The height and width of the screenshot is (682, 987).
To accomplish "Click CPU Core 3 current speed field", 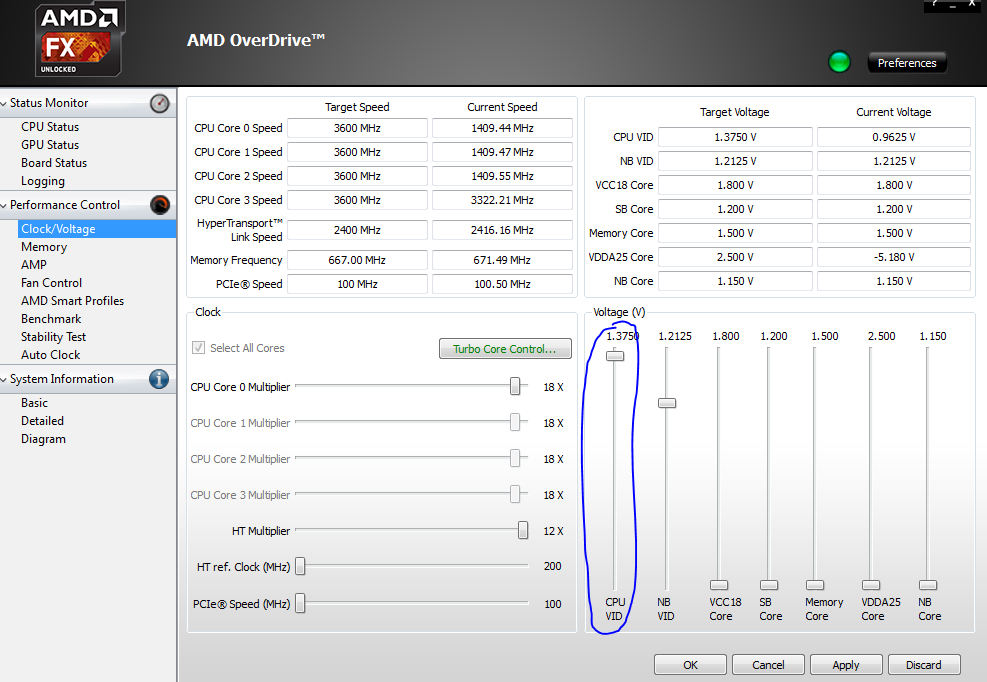I will (502, 200).
